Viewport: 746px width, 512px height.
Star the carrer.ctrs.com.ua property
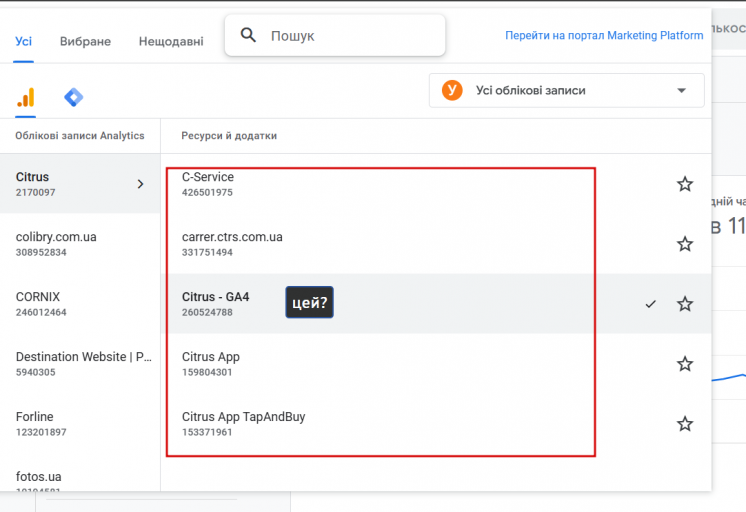click(x=685, y=244)
